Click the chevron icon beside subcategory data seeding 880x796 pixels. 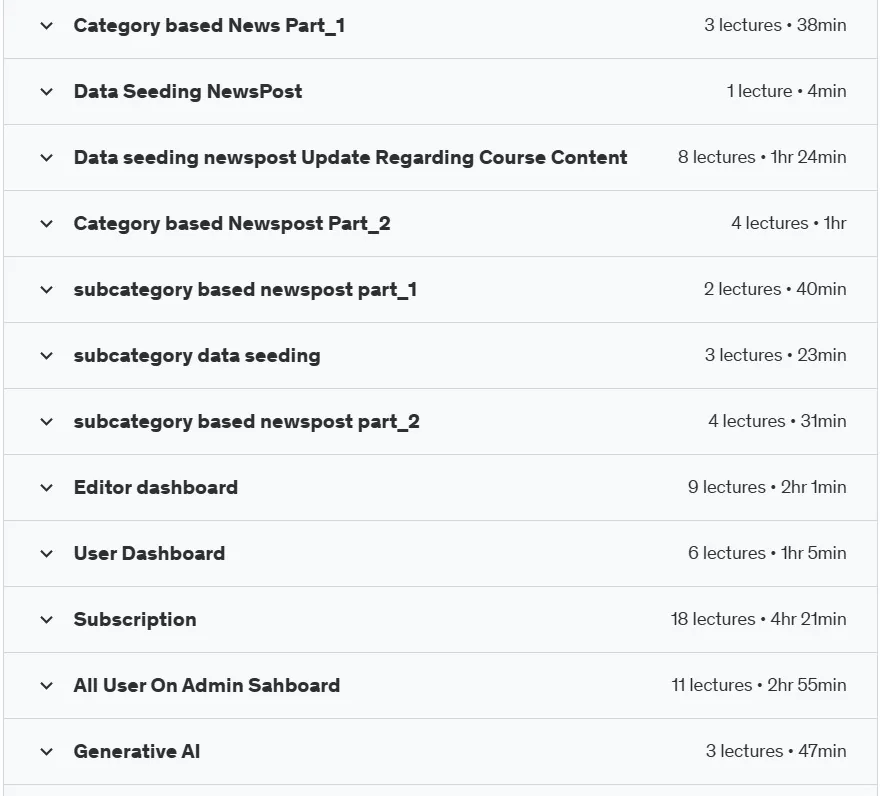47,356
